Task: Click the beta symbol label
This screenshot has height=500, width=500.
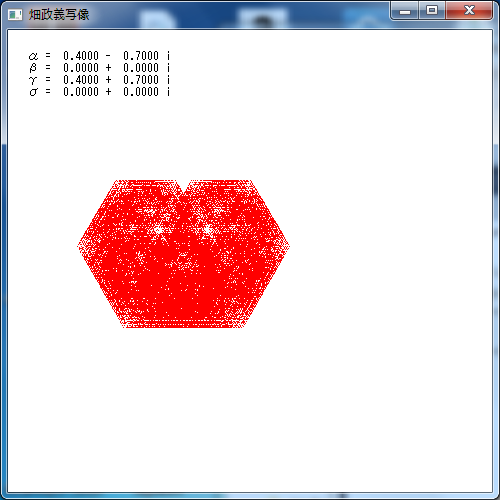Action: click(x=33, y=68)
